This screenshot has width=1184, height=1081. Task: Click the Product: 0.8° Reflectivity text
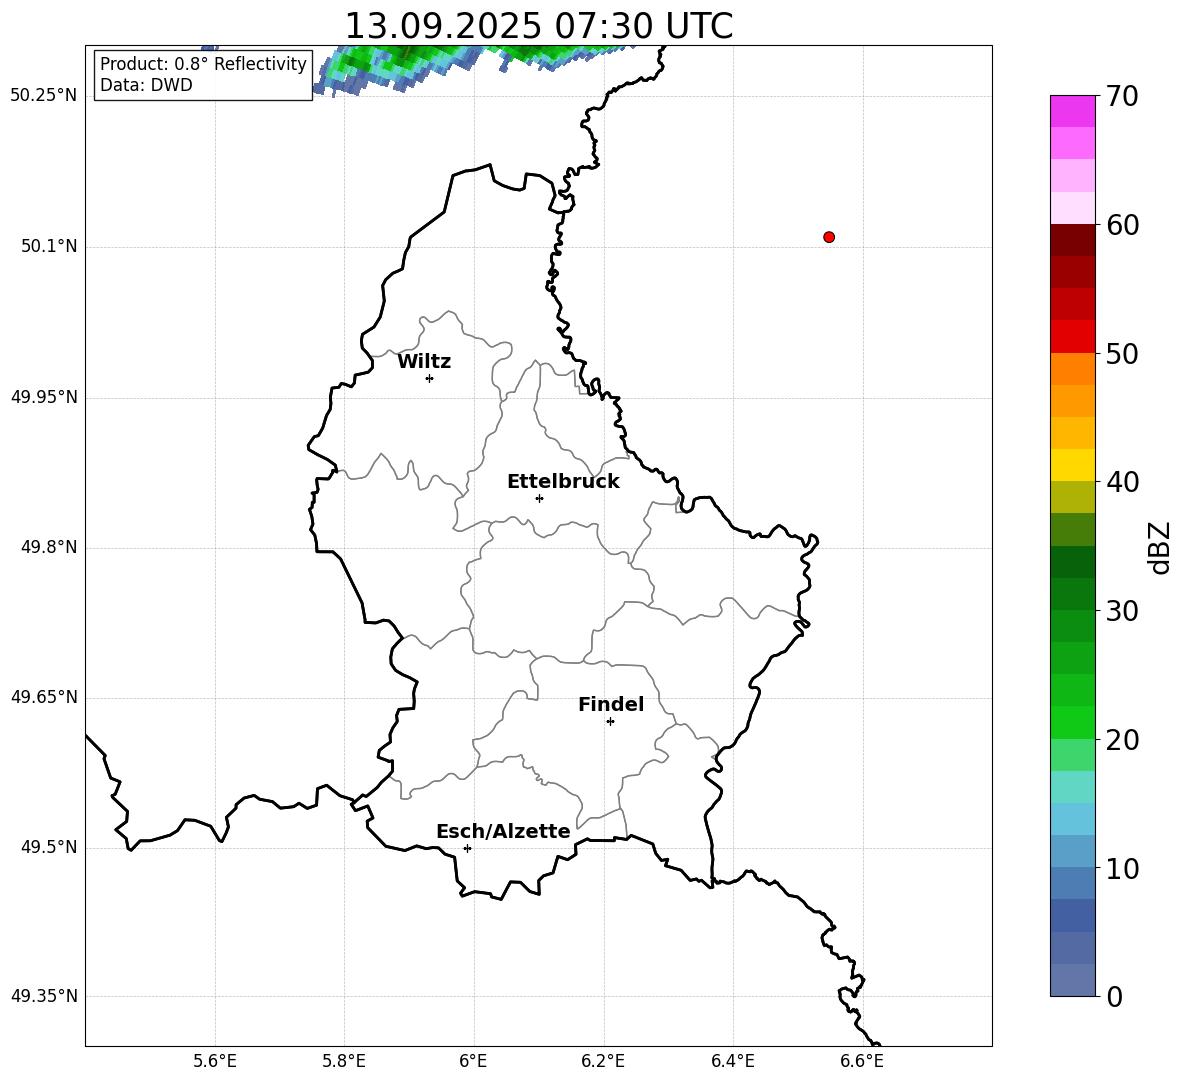coord(203,63)
